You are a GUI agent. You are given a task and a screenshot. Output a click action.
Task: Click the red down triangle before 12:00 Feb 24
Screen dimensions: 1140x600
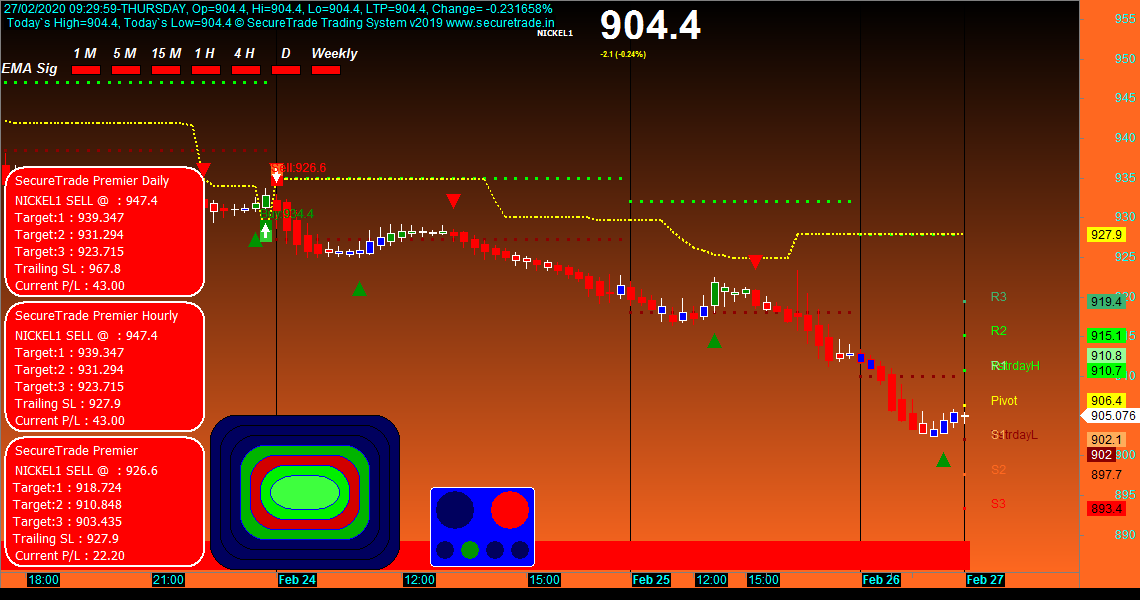click(453, 201)
